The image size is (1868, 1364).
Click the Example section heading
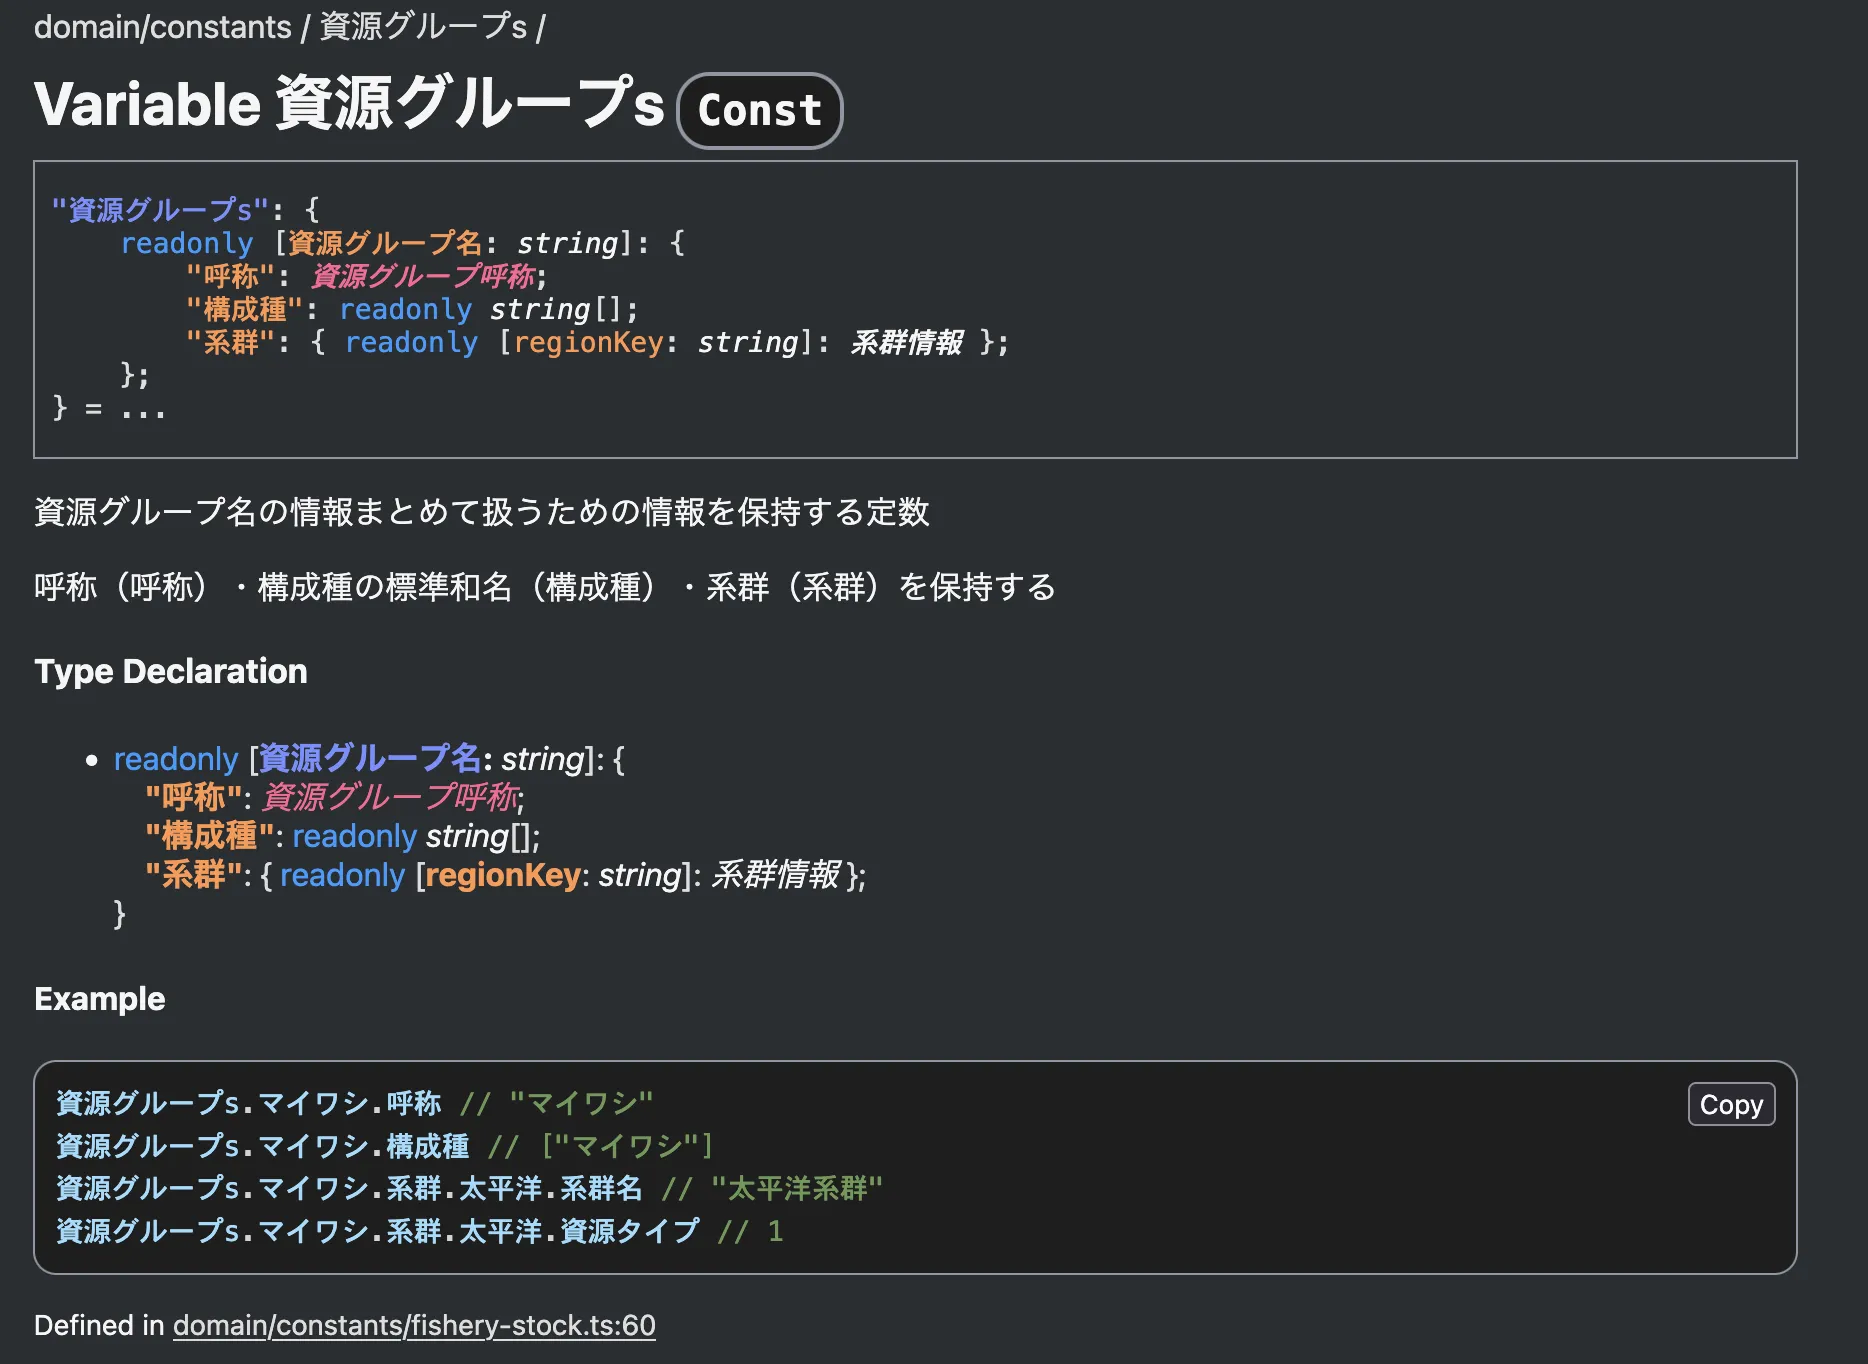coord(100,998)
